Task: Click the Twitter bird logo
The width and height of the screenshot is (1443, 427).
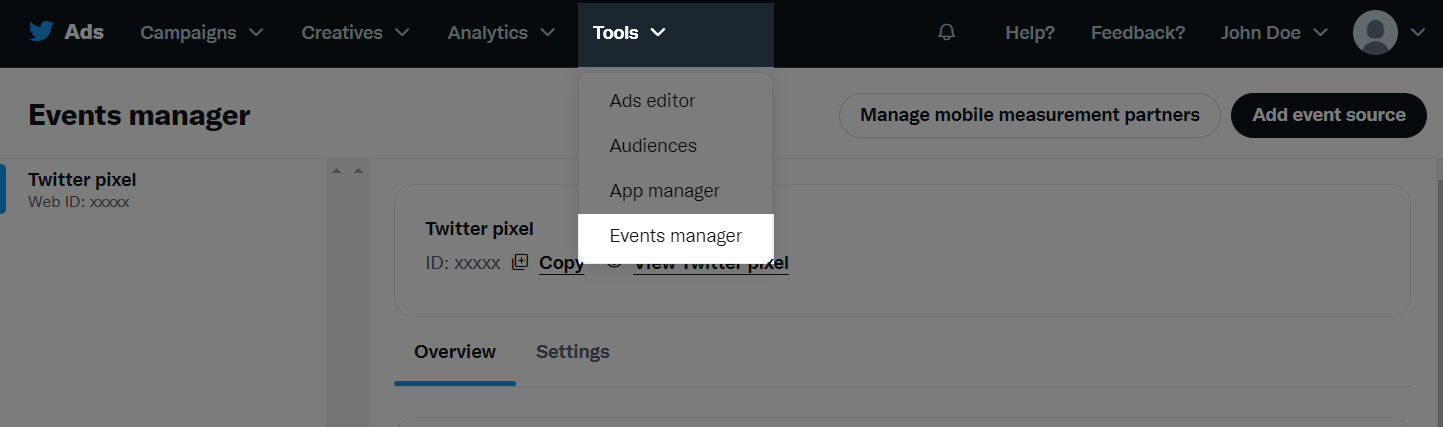Action: [41, 32]
